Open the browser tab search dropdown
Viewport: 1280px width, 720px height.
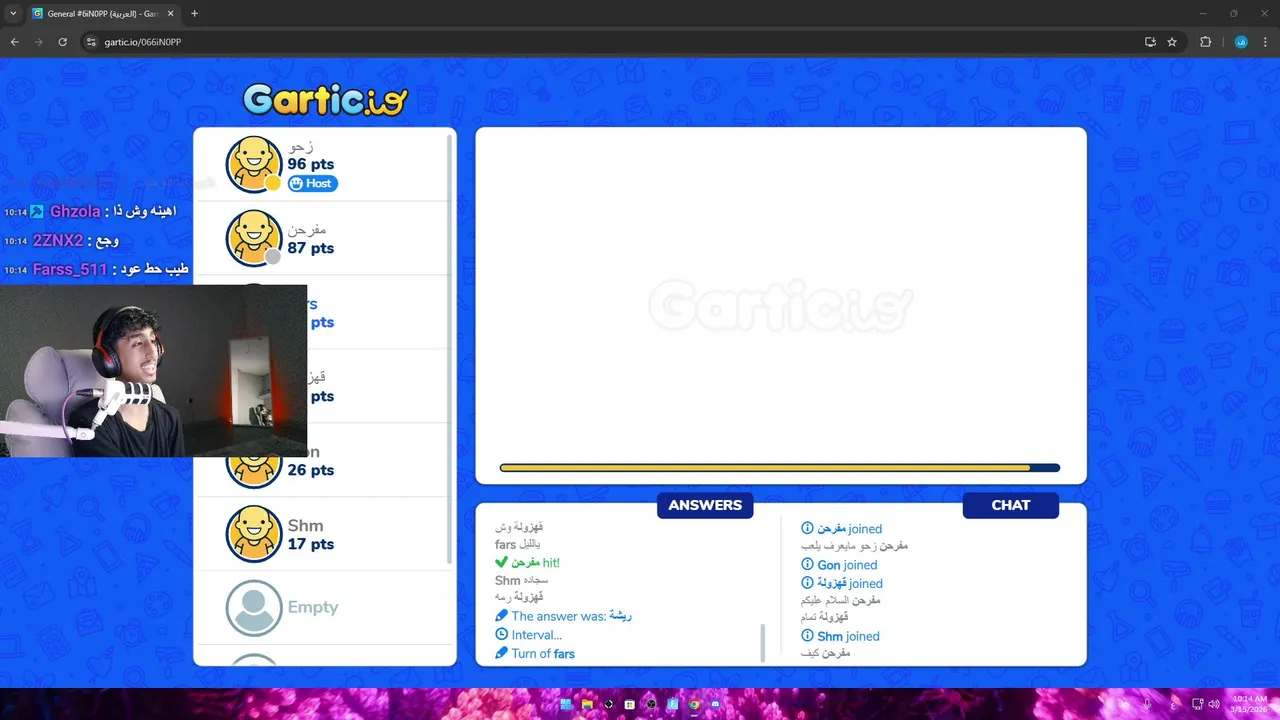tap(13, 13)
